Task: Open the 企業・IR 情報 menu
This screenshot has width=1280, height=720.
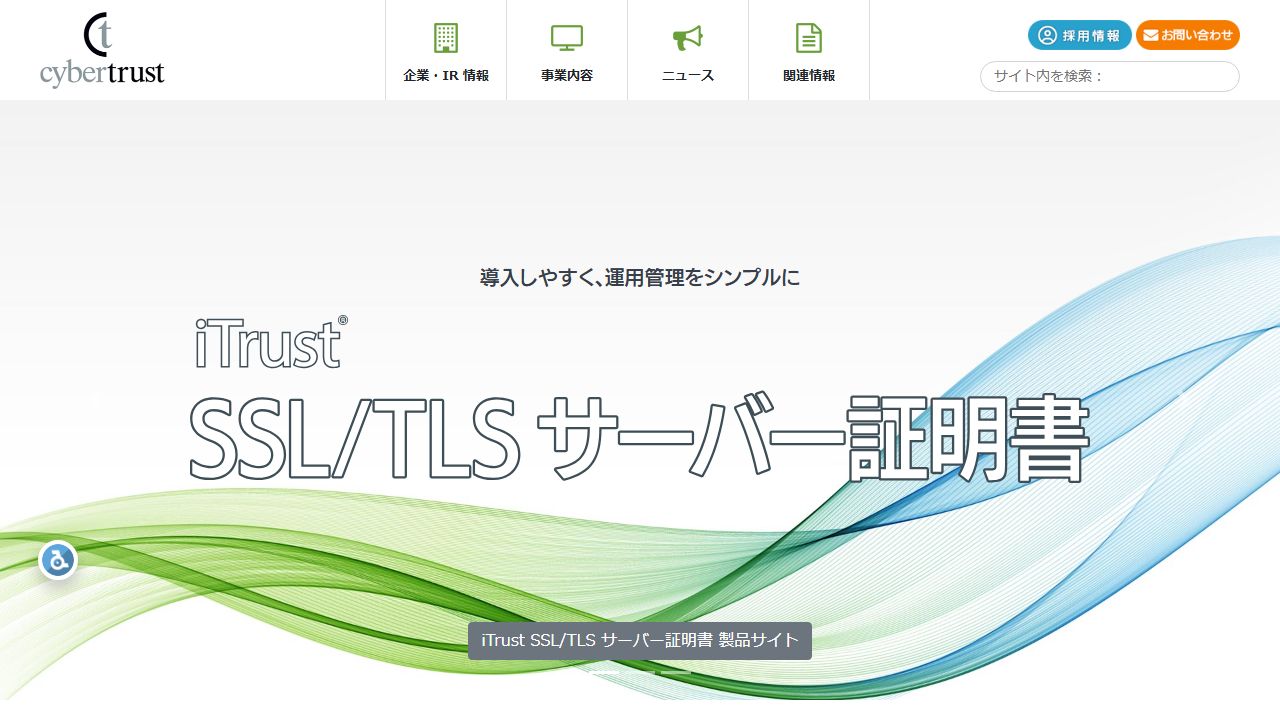Action: coord(446,50)
